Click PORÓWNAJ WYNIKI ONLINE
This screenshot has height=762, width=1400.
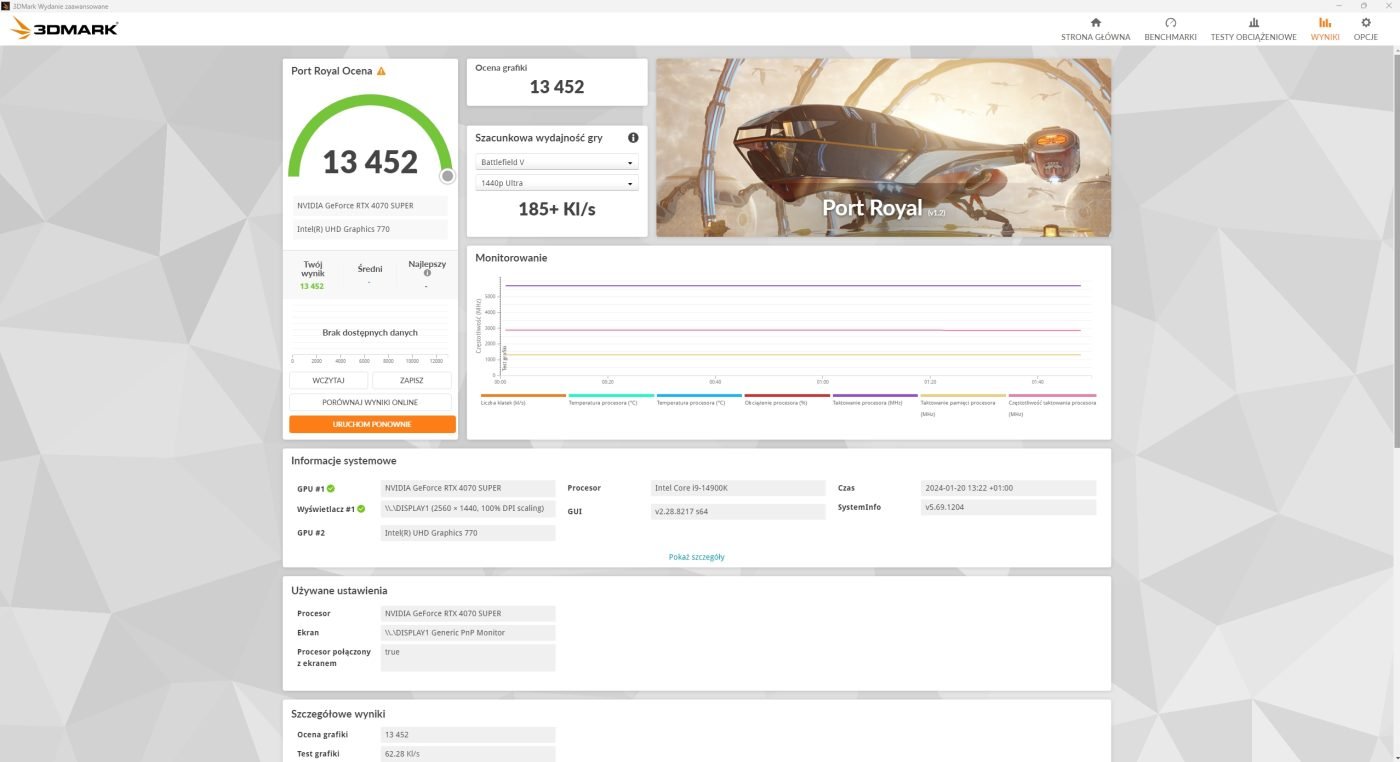tap(370, 402)
